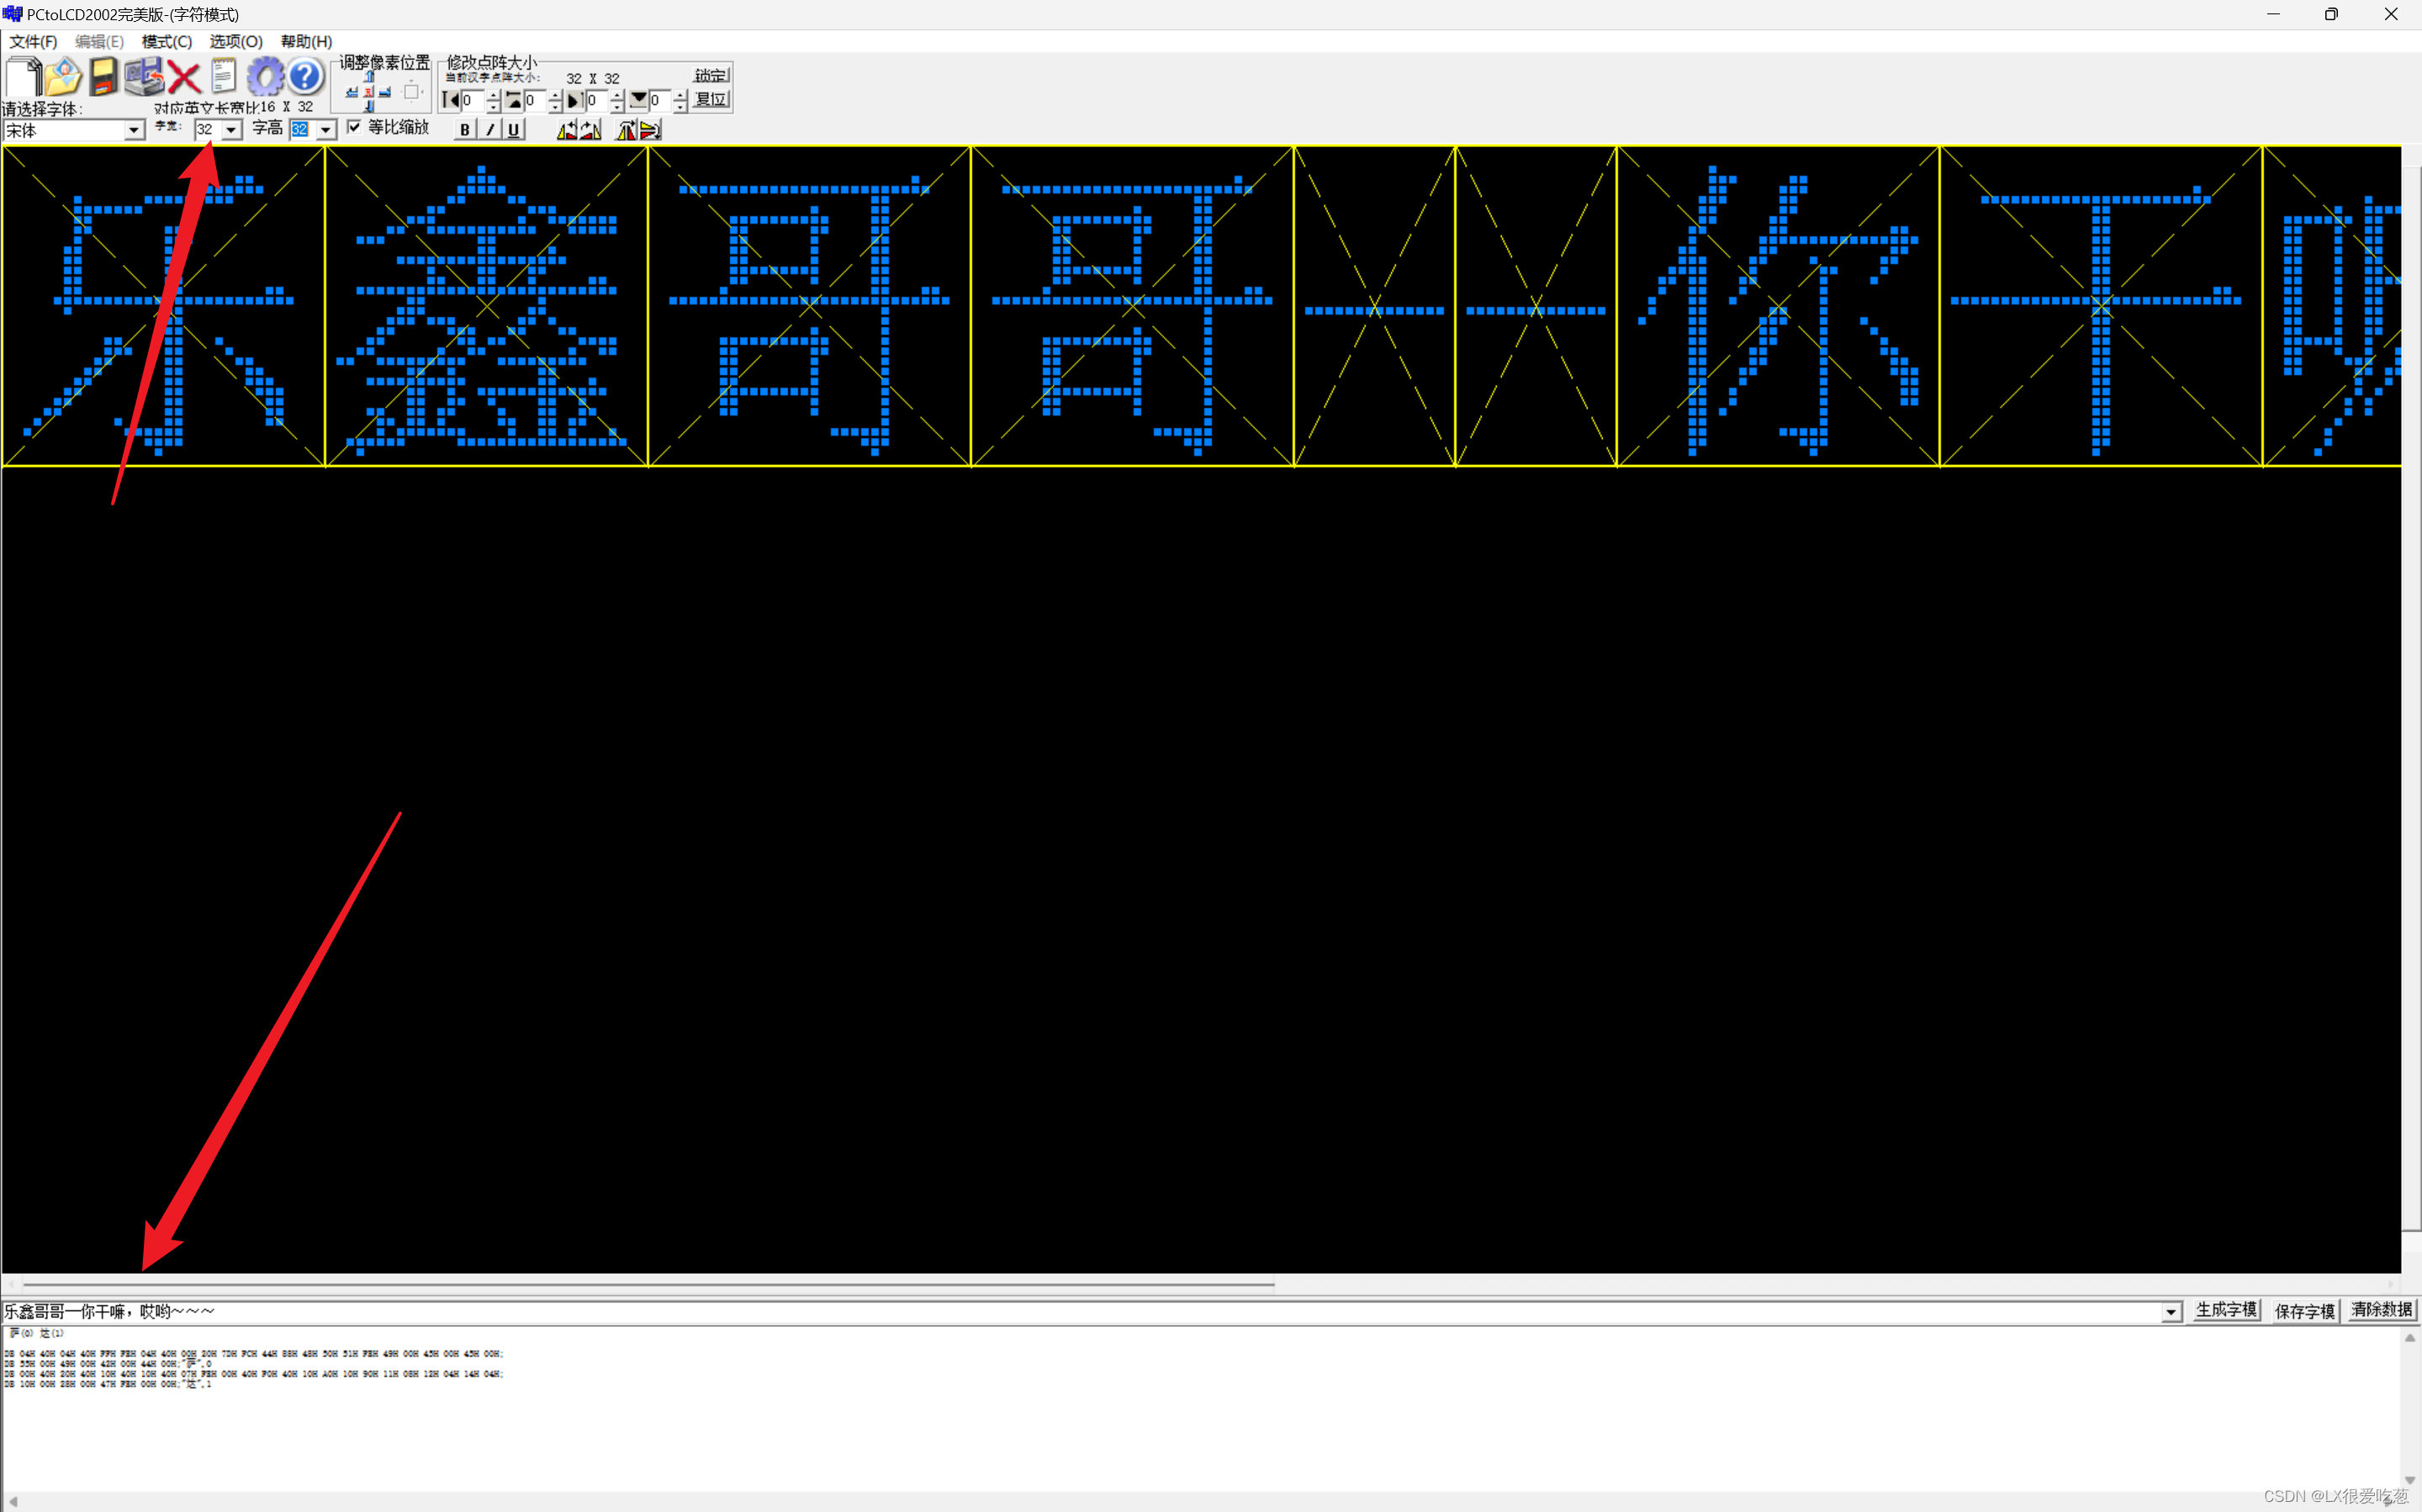This screenshot has height=1512, width=2422.
Task: Click inside the hex output text area
Action: pyautogui.click(x=1200, y=1410)
